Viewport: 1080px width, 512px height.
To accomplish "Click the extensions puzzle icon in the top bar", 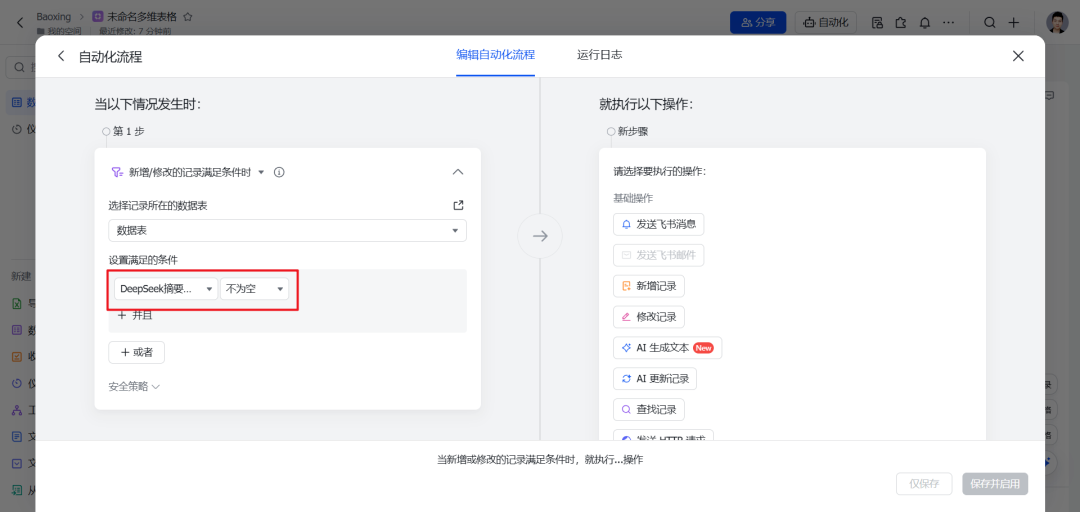I will tap(901, 23).
